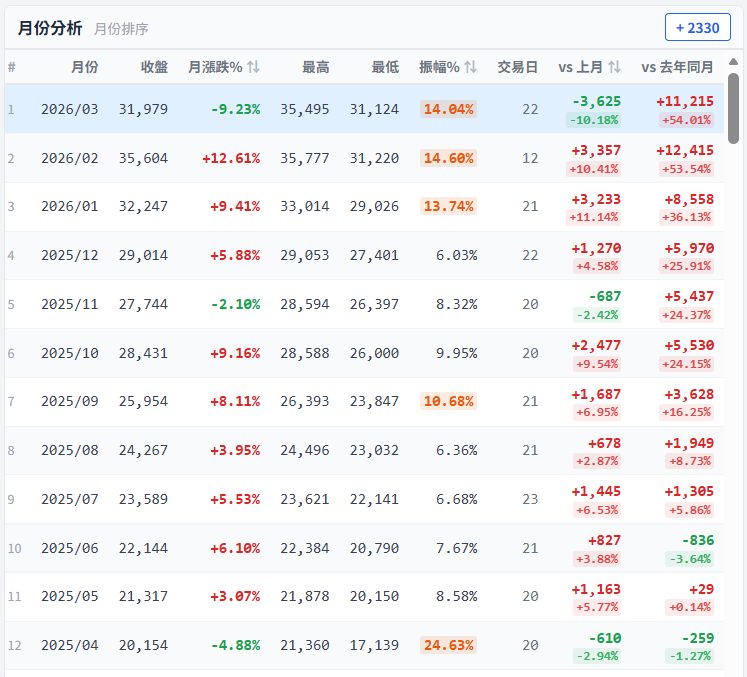
Task: Select the 2025/10 month cell
Action: (70, 354)
